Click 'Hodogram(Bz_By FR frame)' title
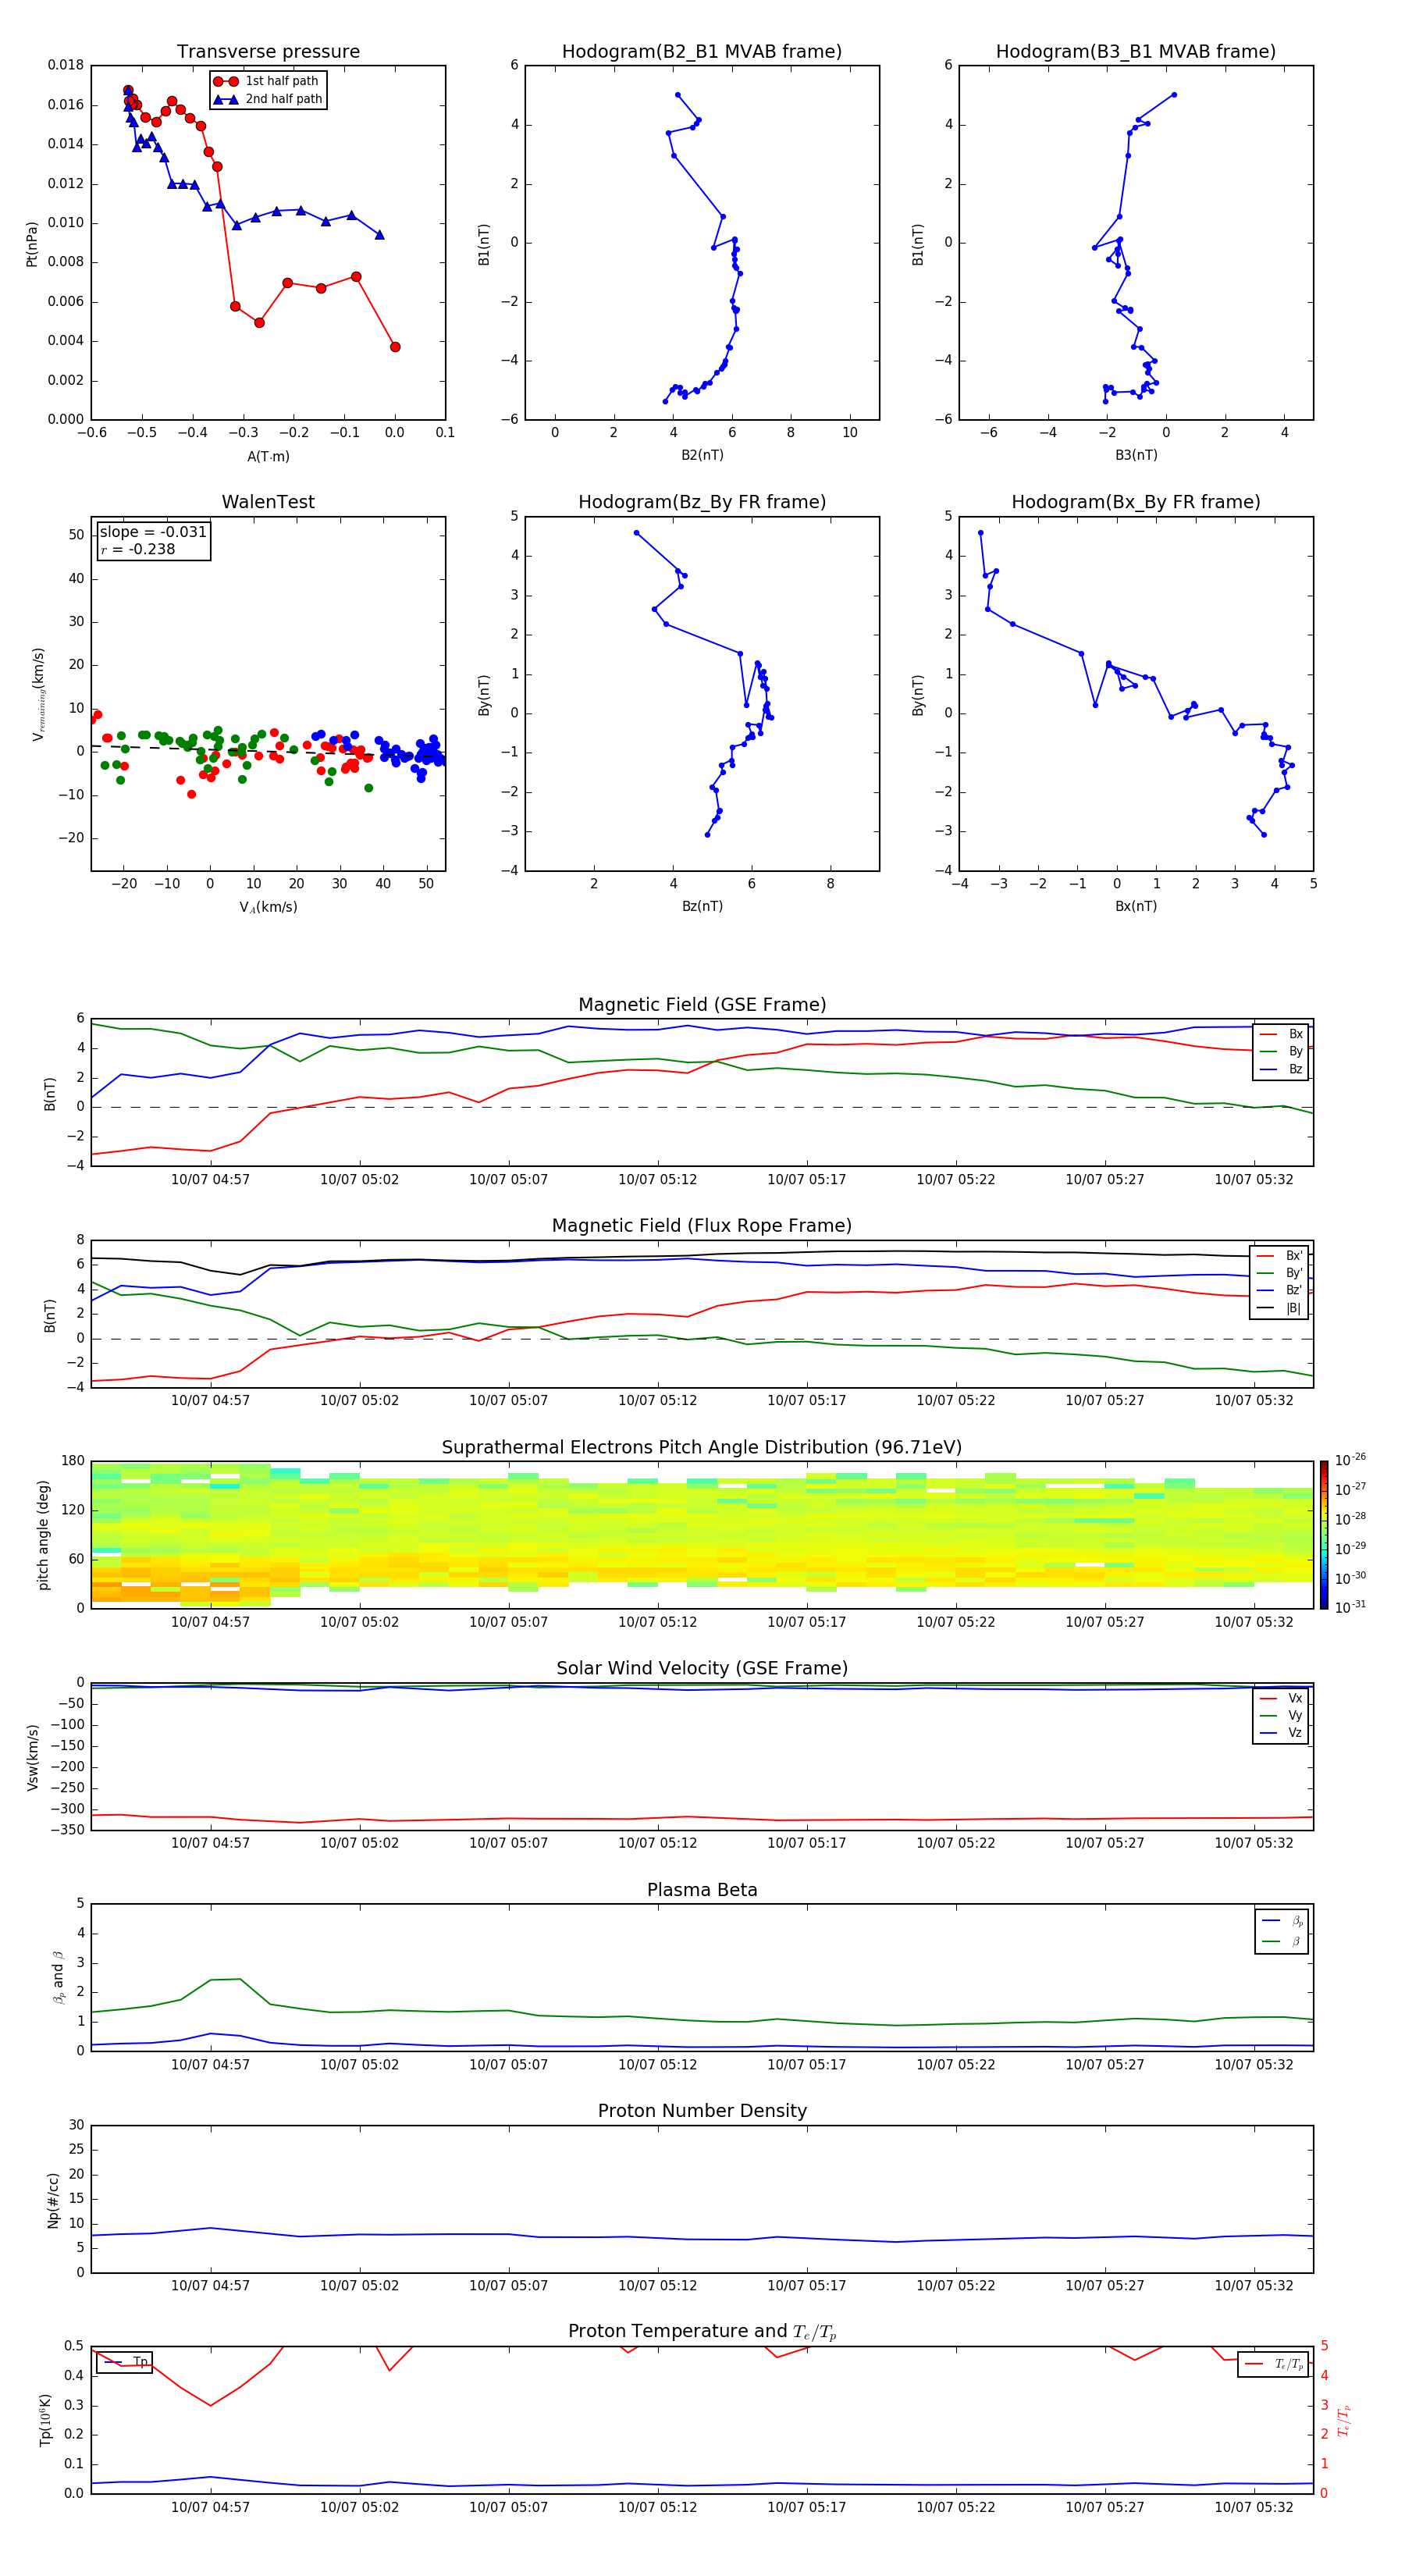Viewport: 1405px width, 2576px height. click(702, 502)
